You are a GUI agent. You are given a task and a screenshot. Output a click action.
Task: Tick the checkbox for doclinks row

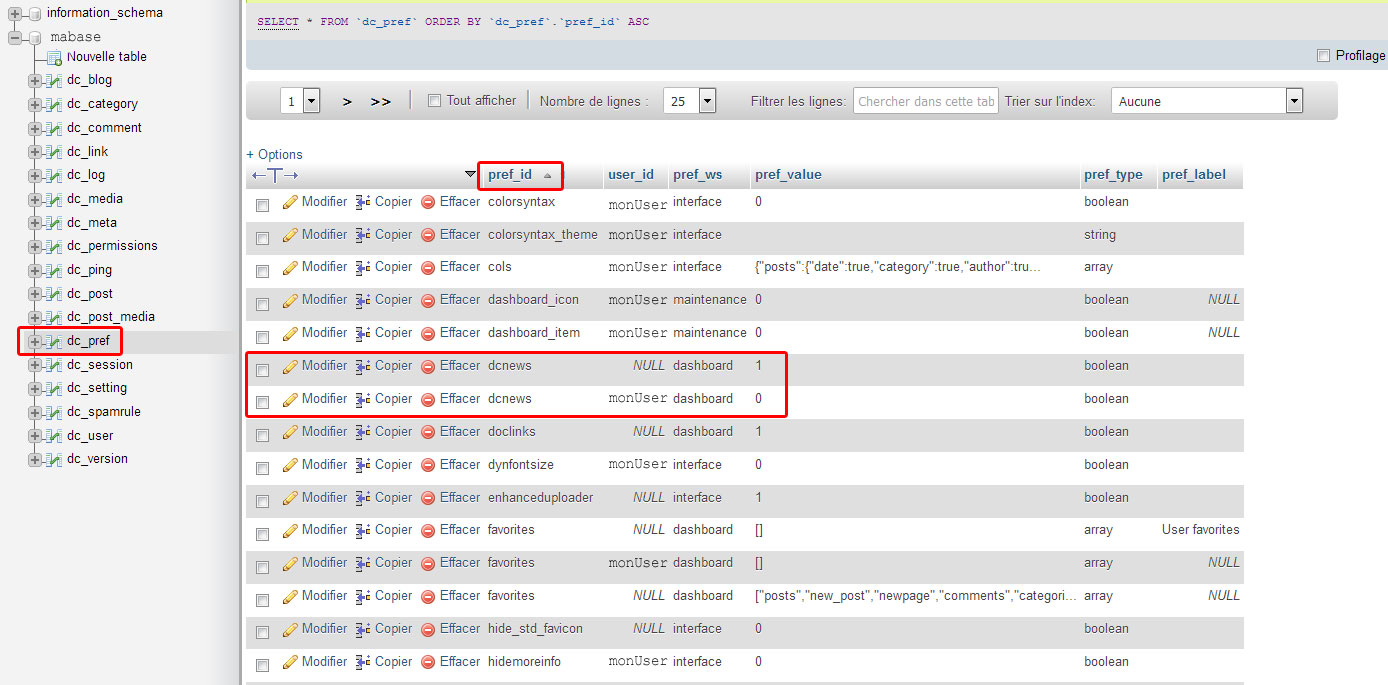(262, 436)
